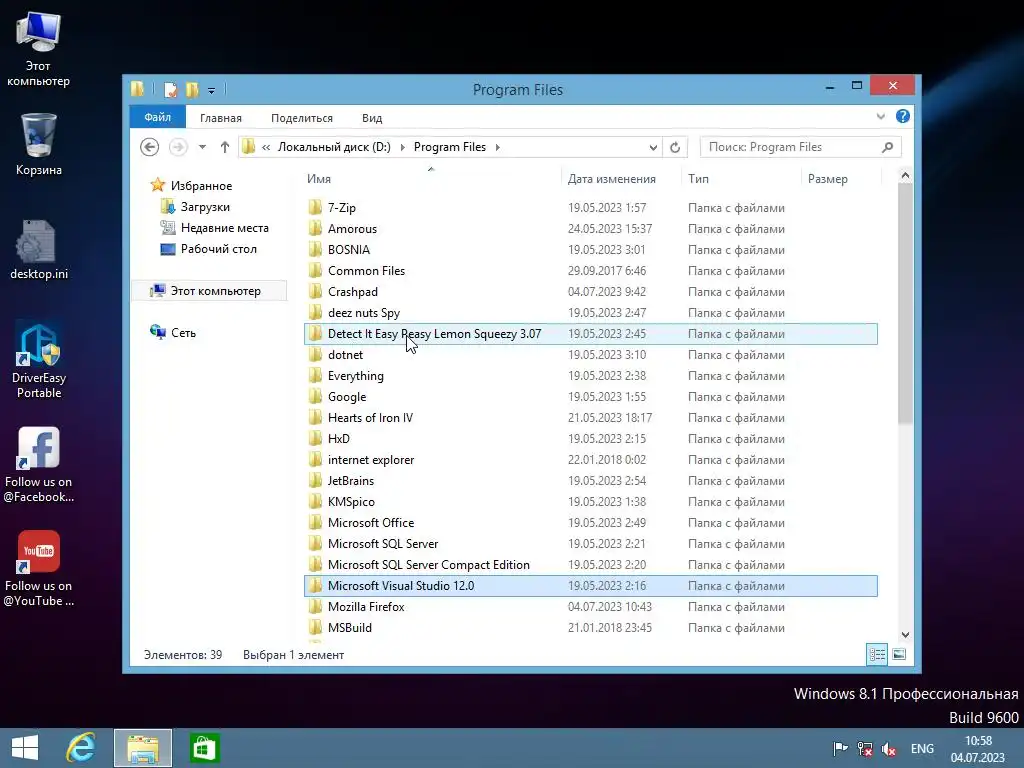Image resolution: width=1024 pixels, height=768 pixels.
Task: Click the file list vertical scrollbar thumb
Action: (x=905, y=304)
